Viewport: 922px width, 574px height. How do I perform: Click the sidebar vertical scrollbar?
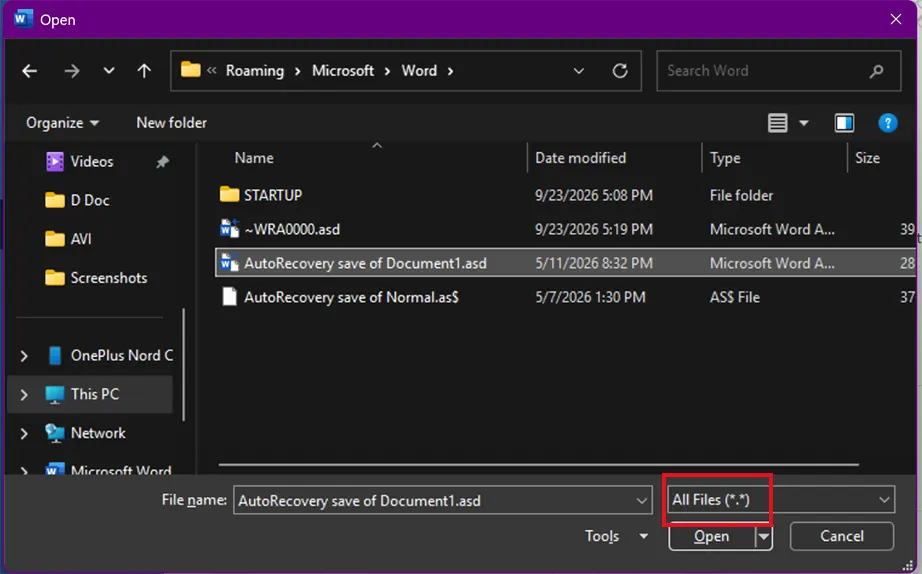[x=184, y=365]
